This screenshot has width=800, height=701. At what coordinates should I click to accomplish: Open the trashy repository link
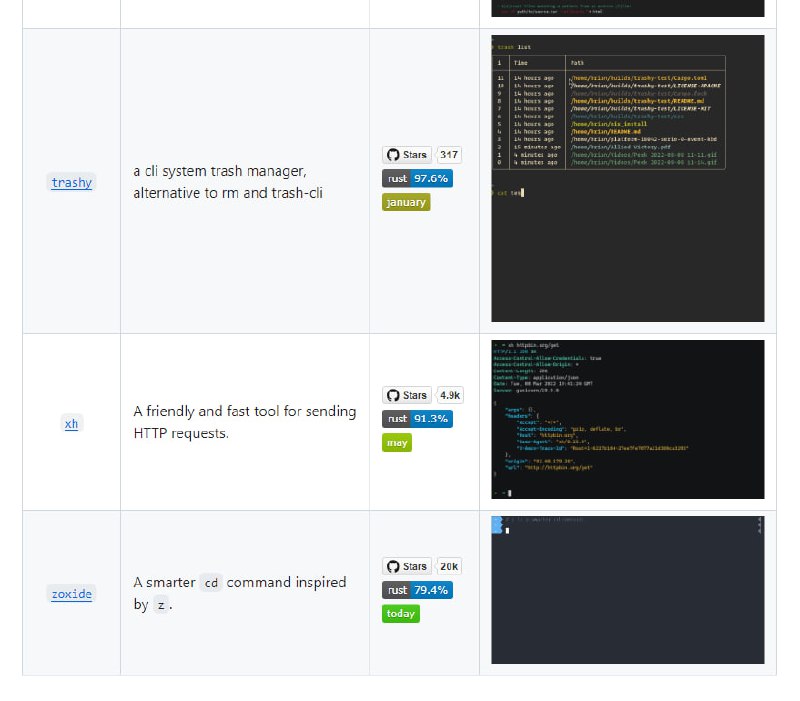71,182
